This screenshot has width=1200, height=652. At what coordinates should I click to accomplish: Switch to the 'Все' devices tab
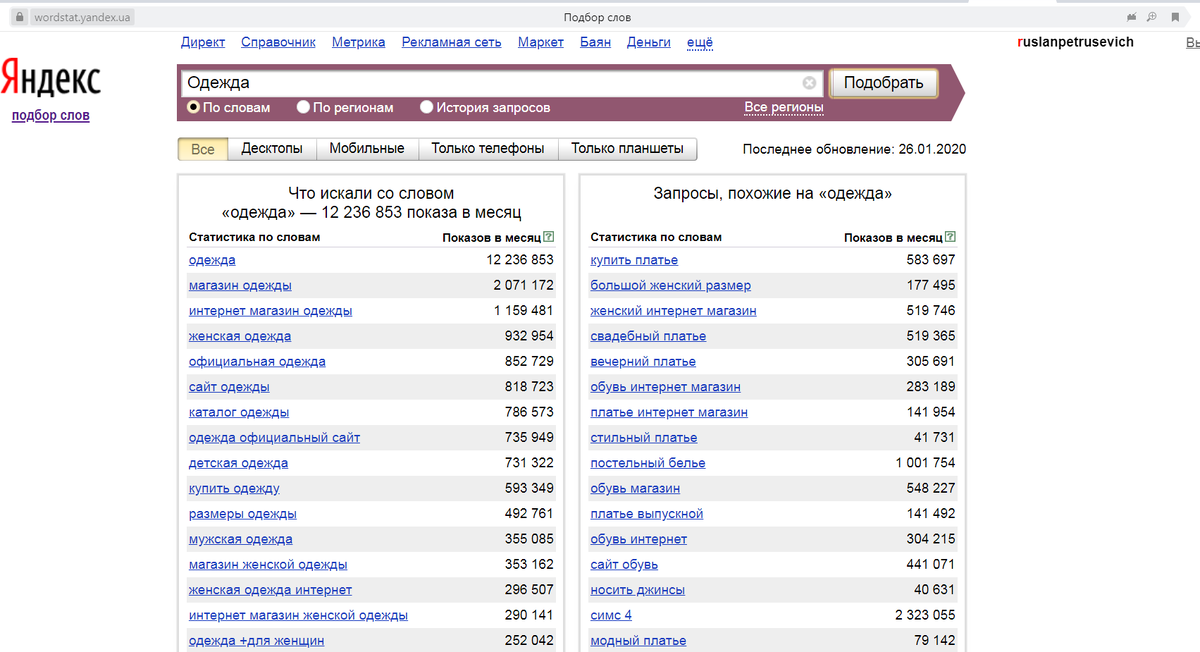click(203, 149)
